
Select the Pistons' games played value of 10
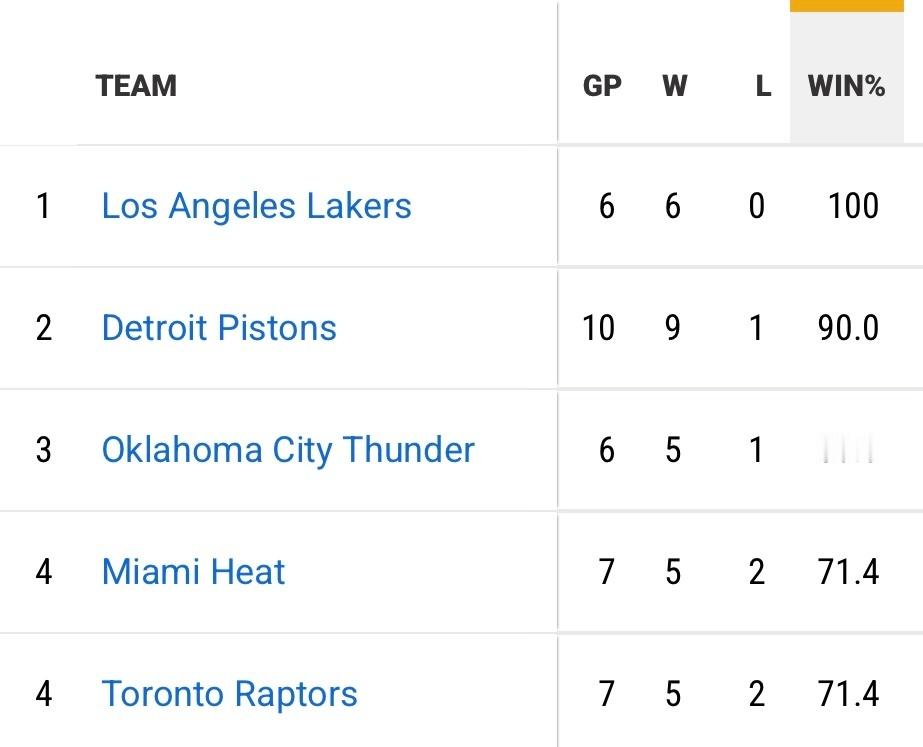click(x=599, y=328)
